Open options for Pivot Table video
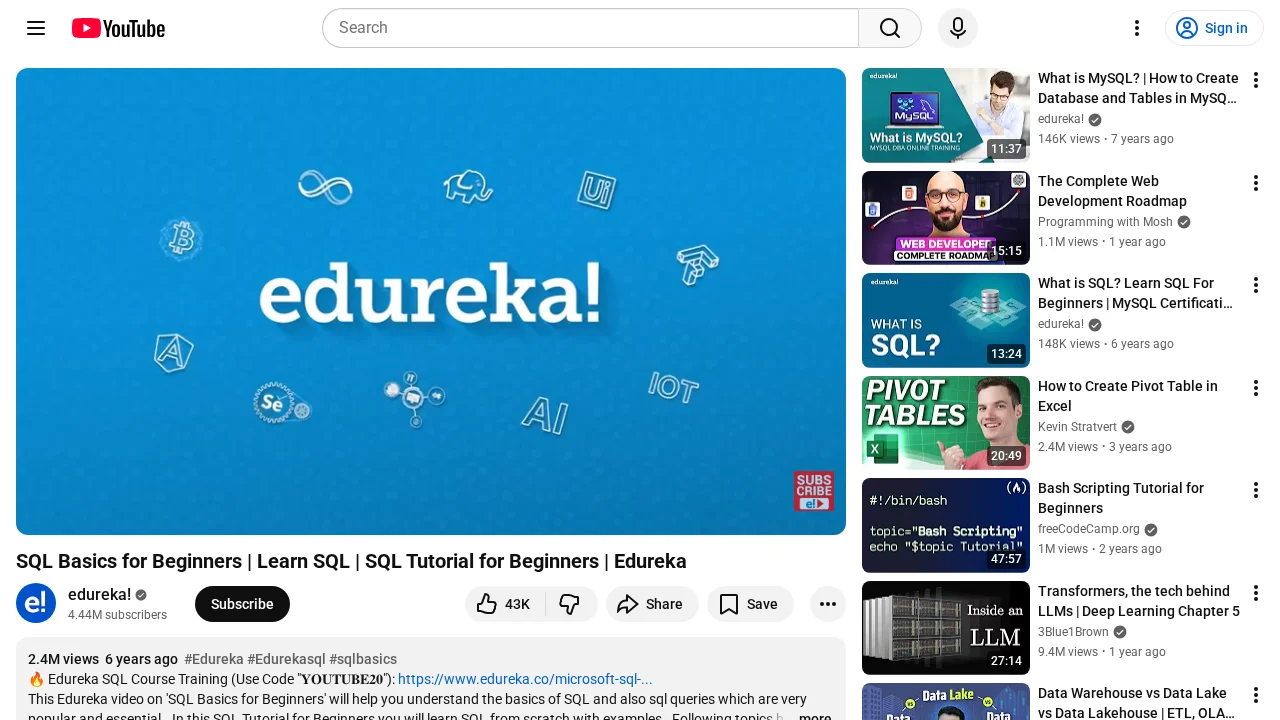The width and height of the screenshot is (1280, 720). coord(1256,388)
